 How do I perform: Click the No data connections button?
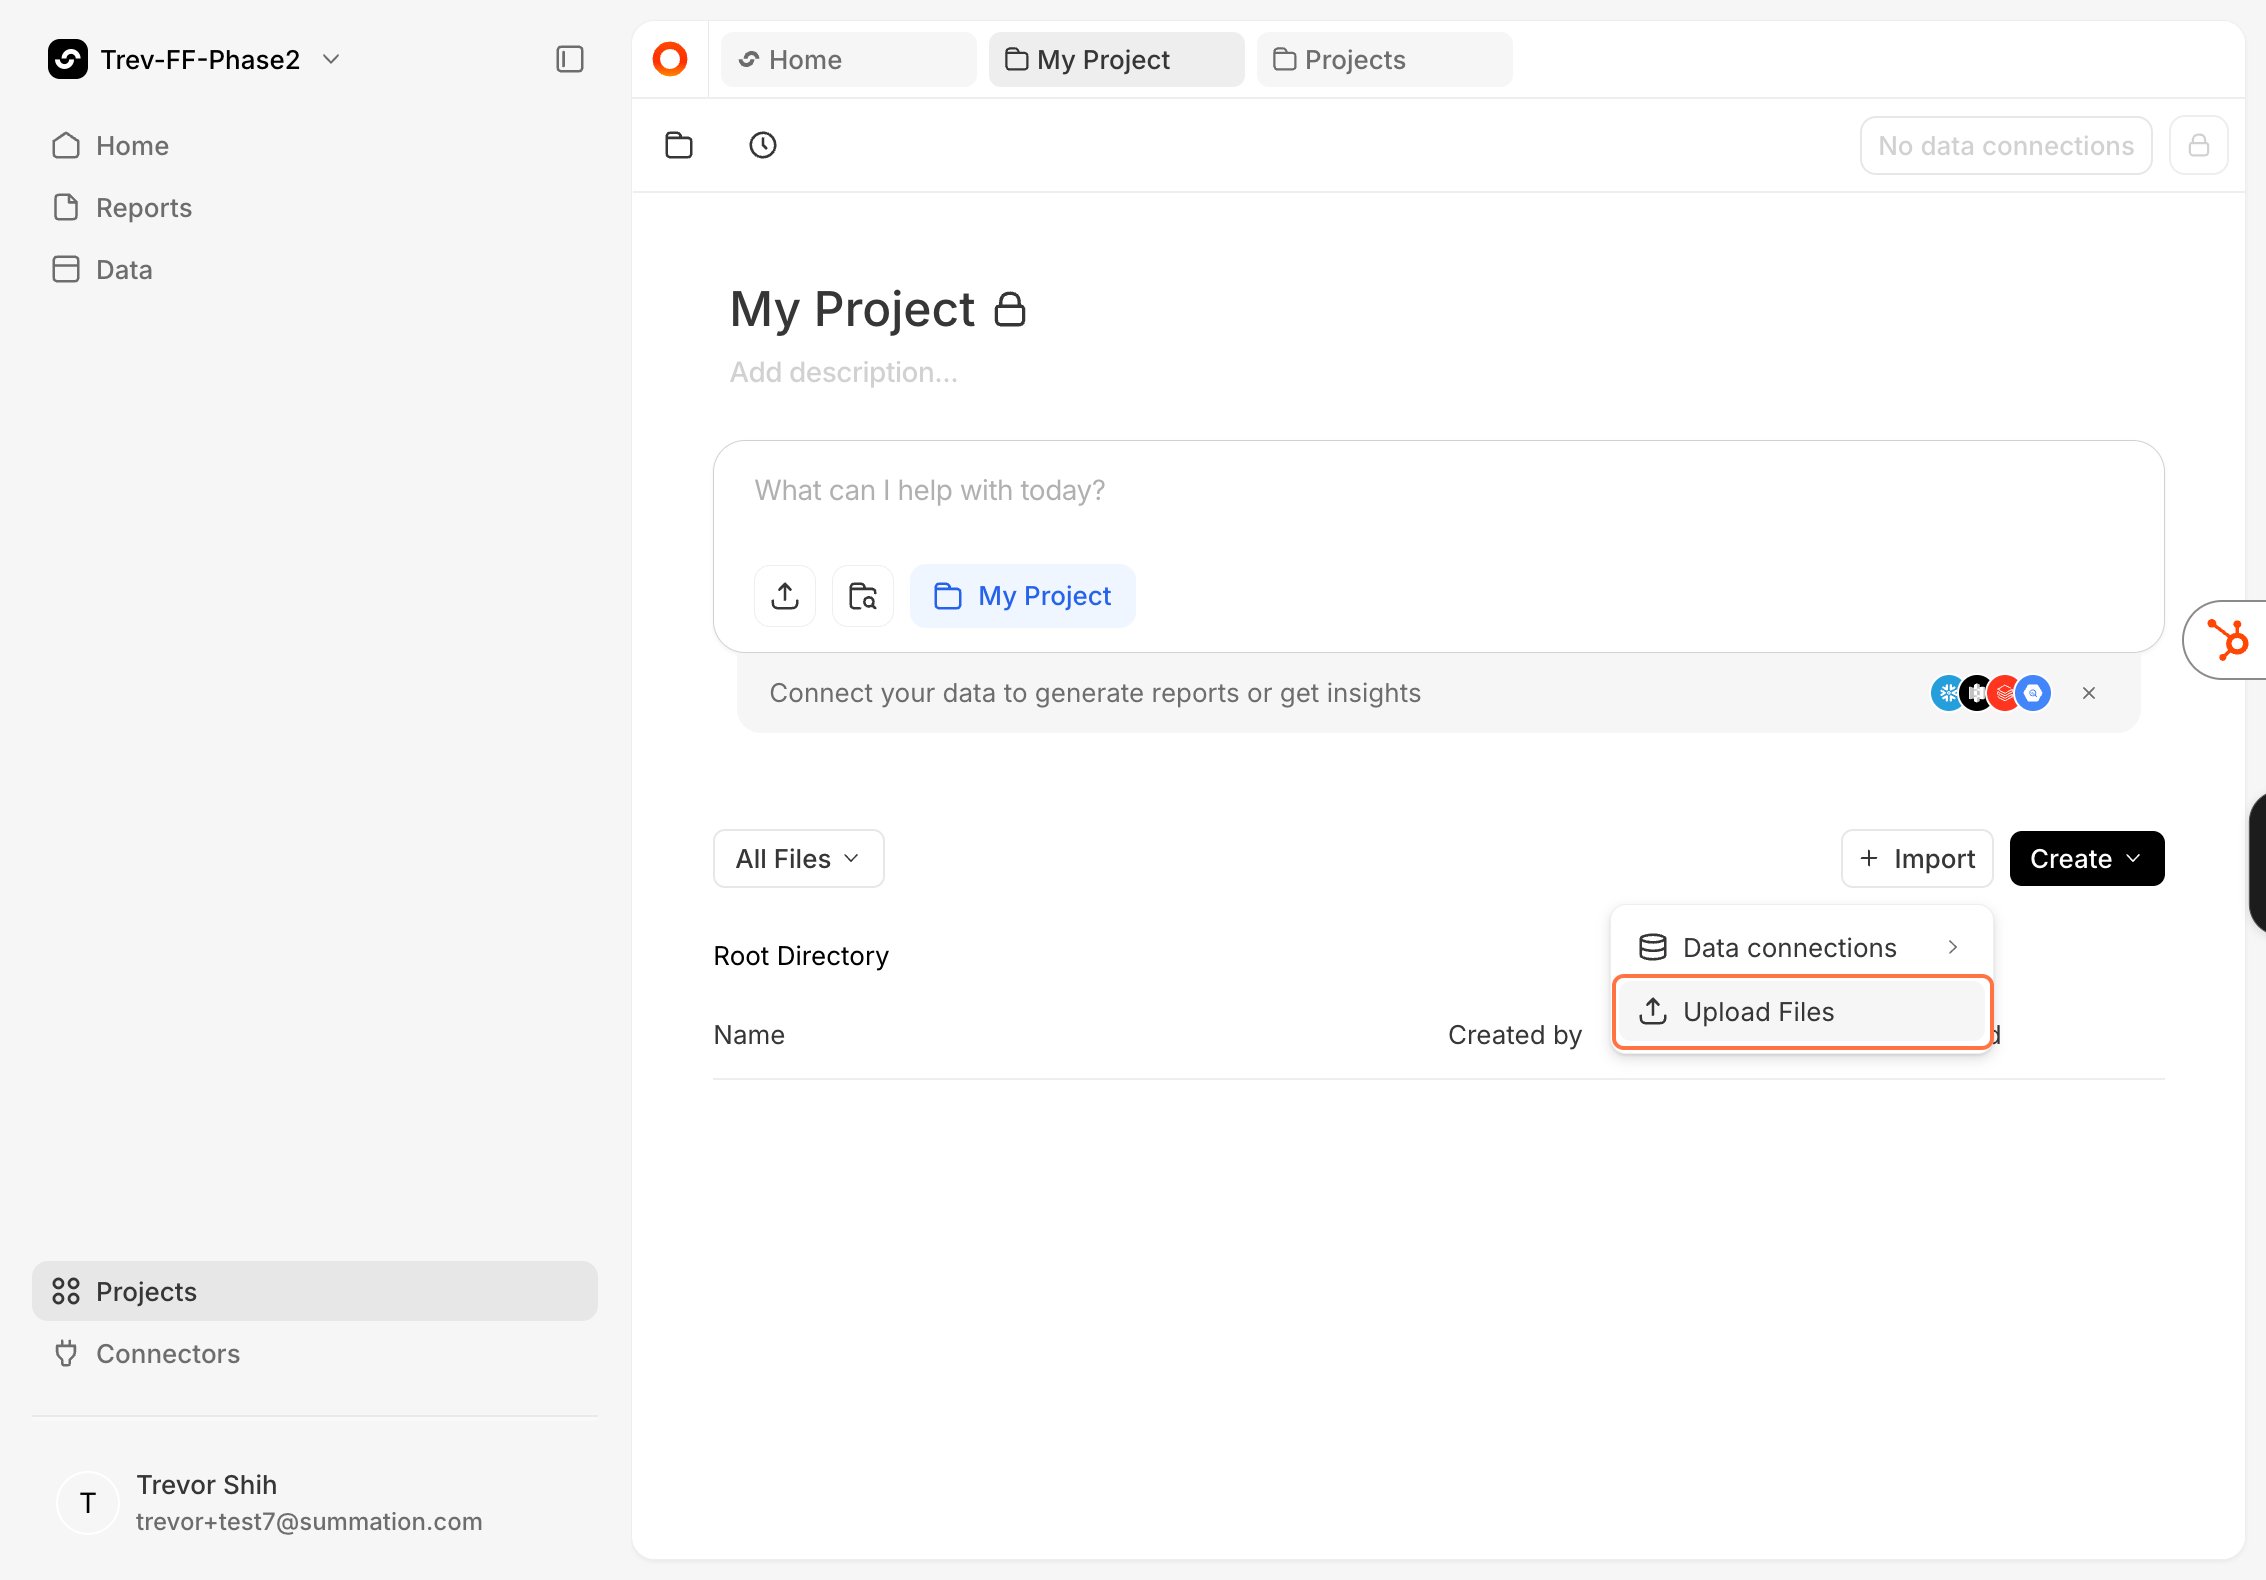click(x=2006, y=145)
